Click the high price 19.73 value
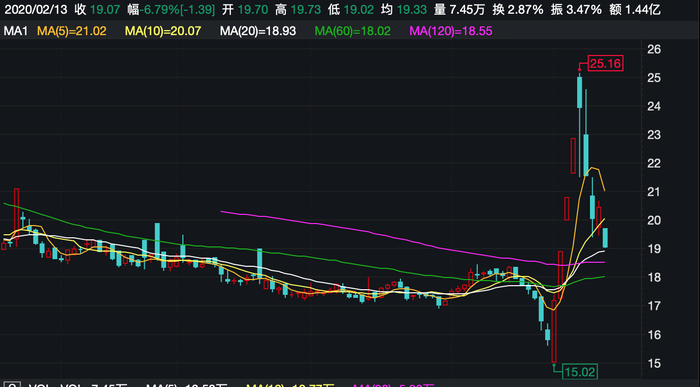The image size is (700, 387). coord(305,9)
